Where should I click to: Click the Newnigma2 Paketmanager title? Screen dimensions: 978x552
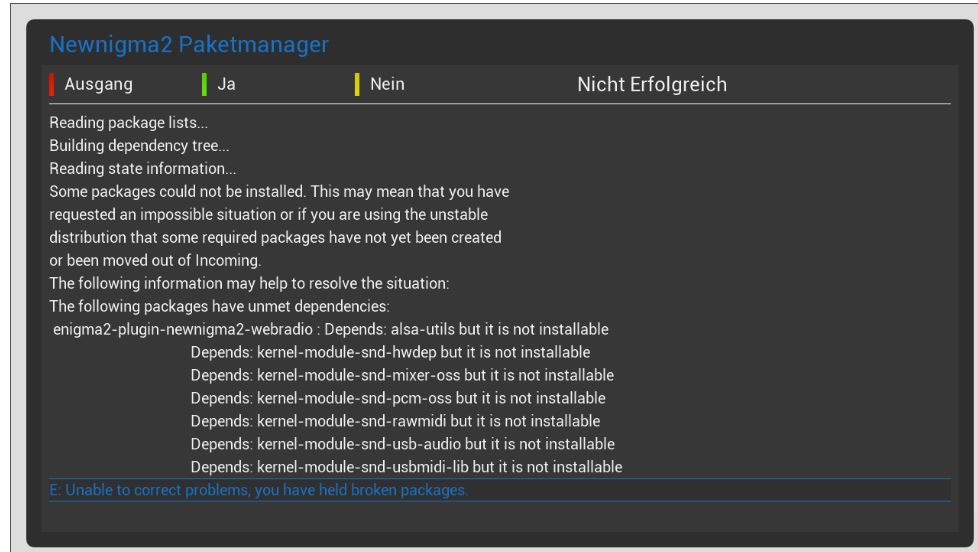pyautogui.click(x=189, y=45)
